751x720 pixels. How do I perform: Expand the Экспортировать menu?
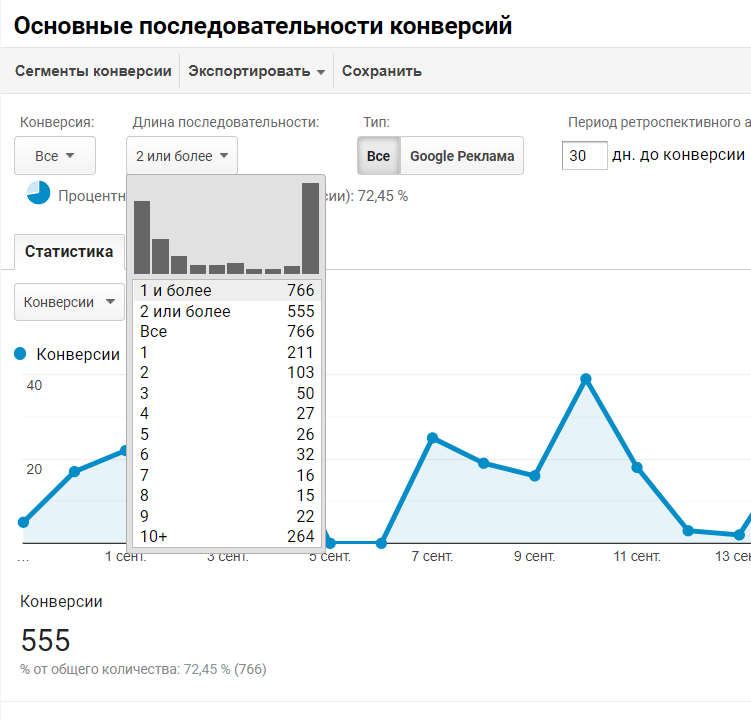pos(257,71)
